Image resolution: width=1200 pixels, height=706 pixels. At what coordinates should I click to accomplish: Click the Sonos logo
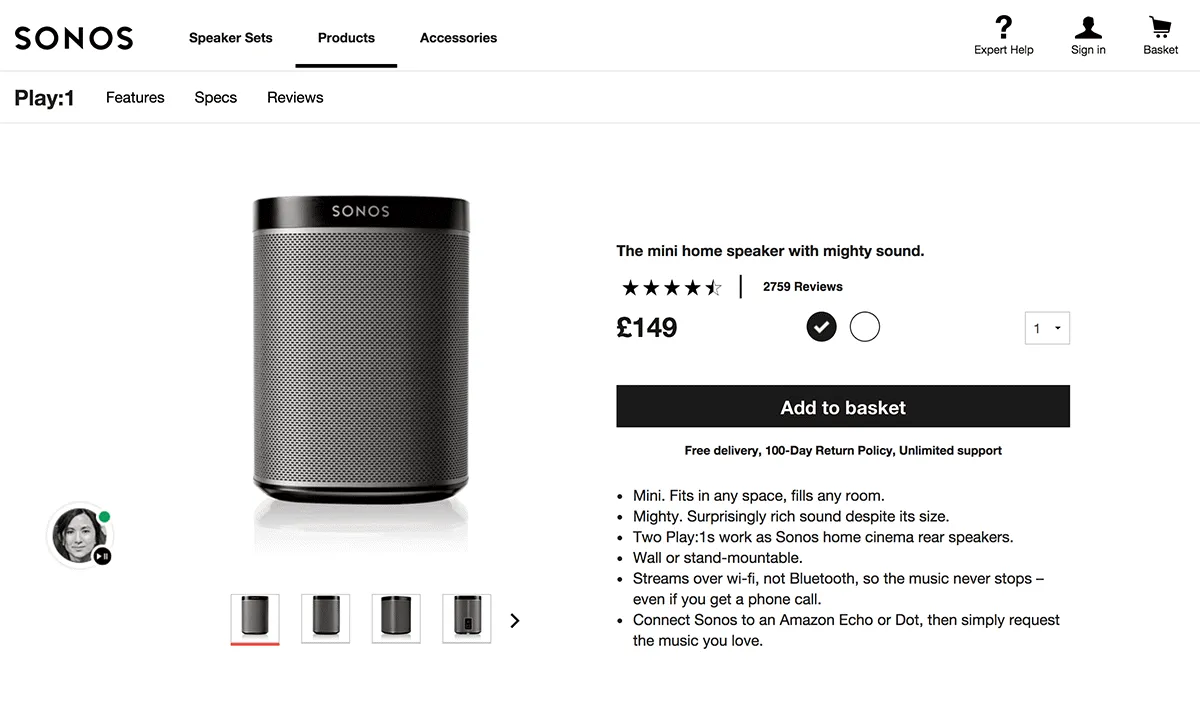[x=74, y=38]
